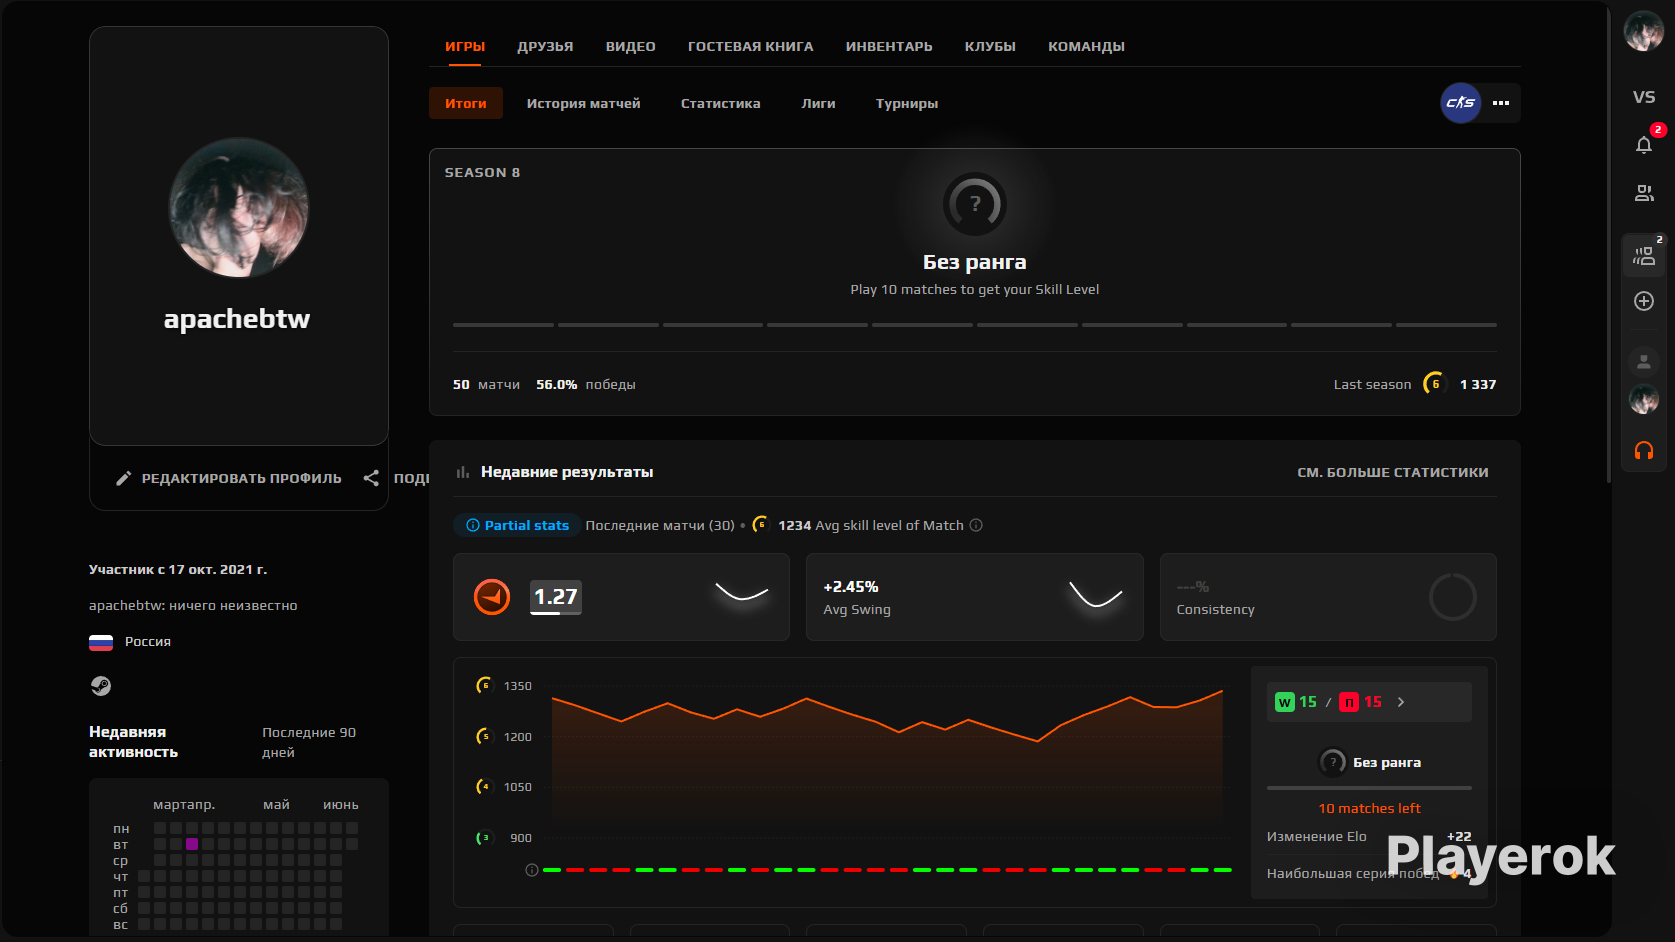The width and height of the screenshot is (1675, 942).
Task: Open the История матчей sub-tab
Action: [x=584, y=103]
